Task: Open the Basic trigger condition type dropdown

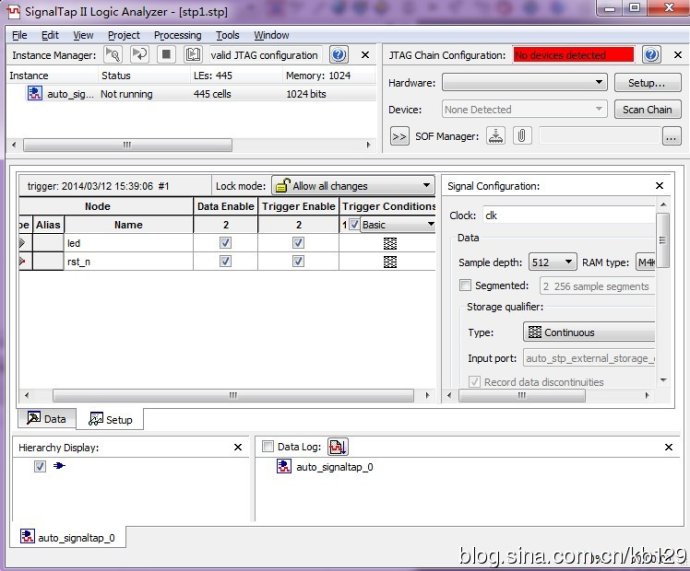Action: 398,225
